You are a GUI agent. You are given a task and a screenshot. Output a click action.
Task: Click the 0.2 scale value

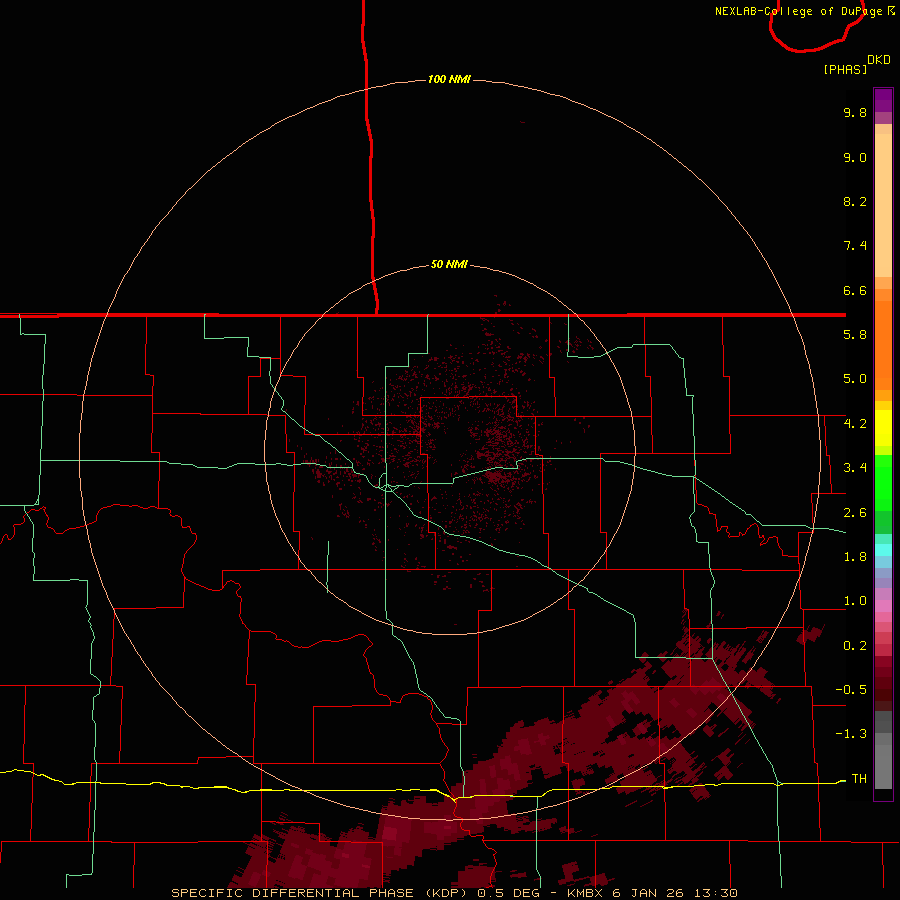point(855,646)
